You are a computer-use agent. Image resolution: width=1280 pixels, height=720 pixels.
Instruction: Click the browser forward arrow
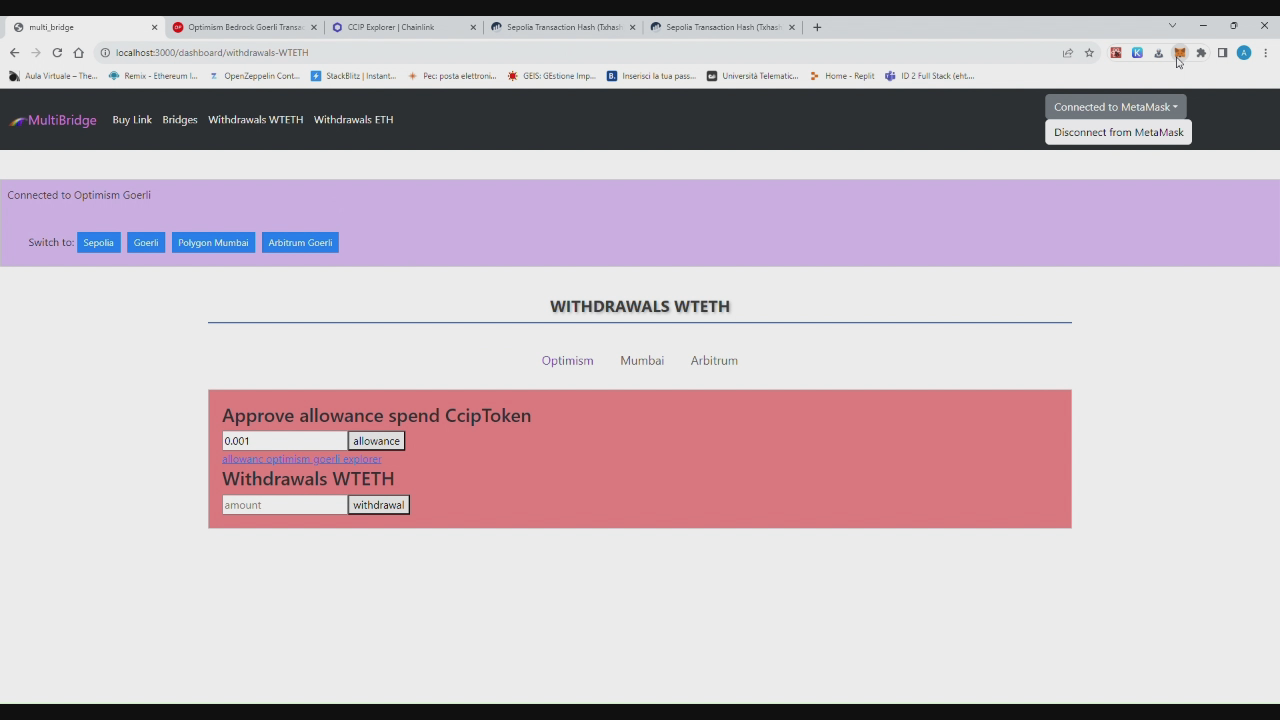click(36, 53)
